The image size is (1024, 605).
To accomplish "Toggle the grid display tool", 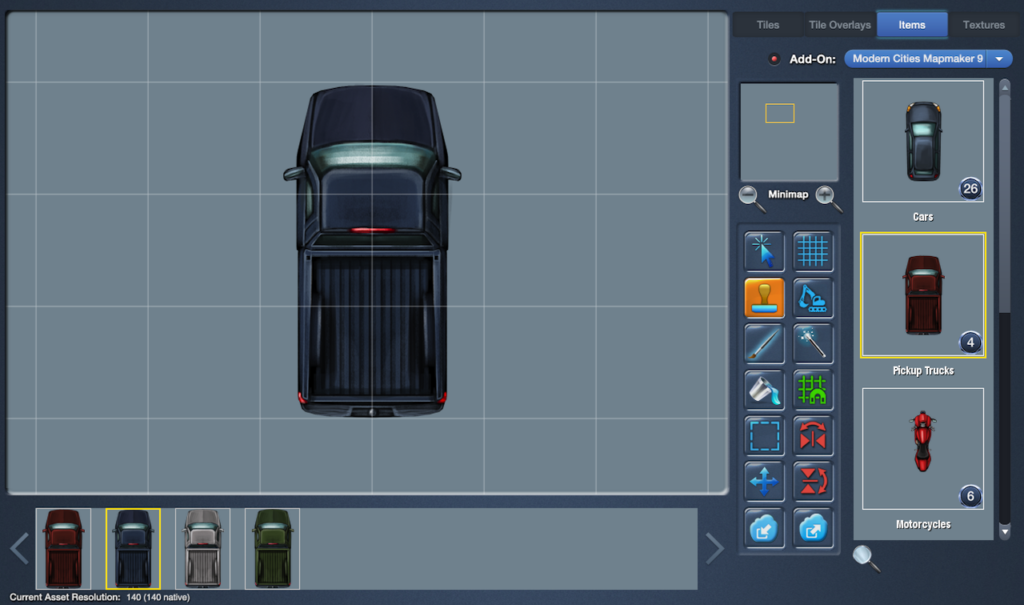I will (x=813, y=252).
